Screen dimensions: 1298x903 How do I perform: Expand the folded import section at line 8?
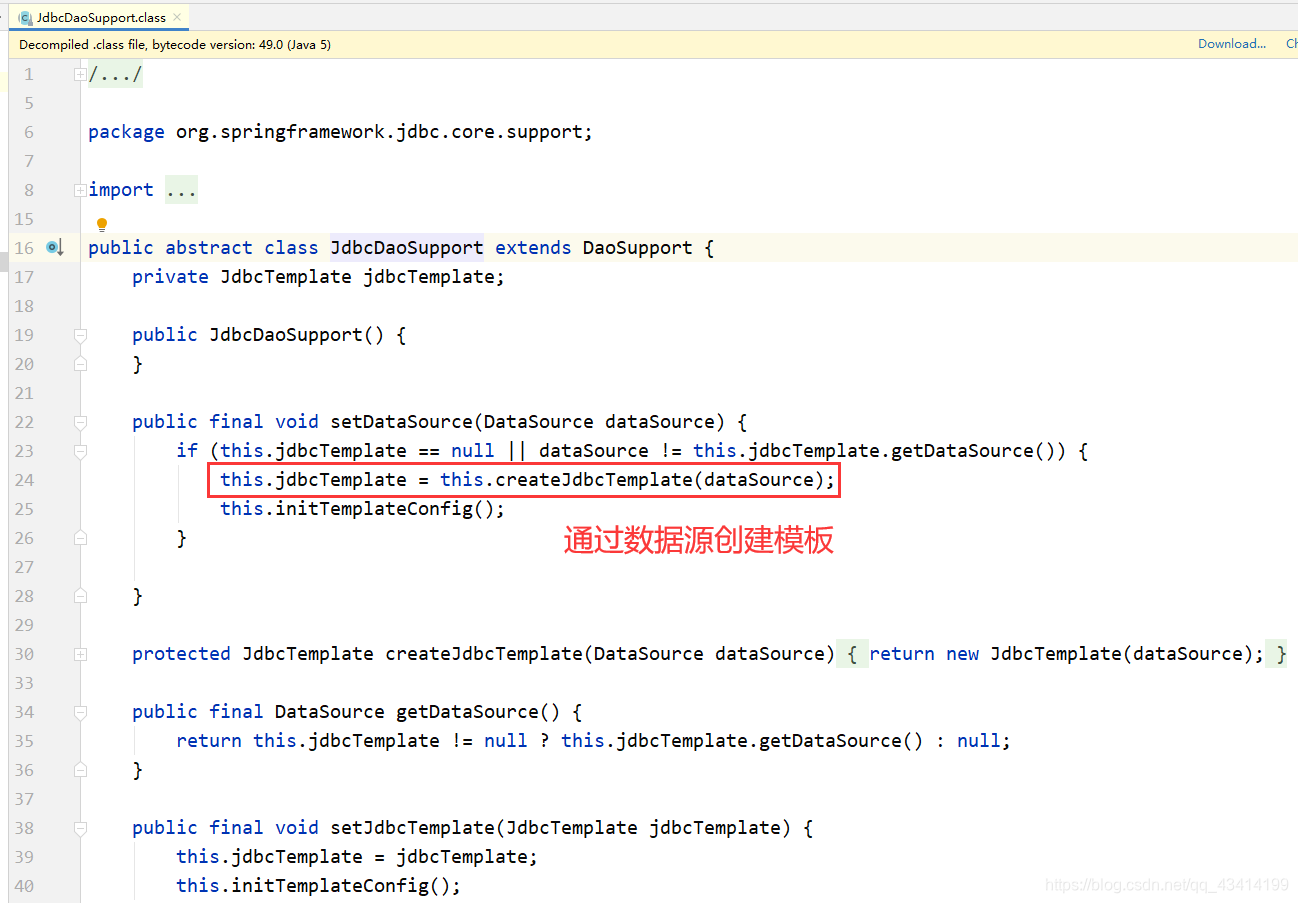80,190
